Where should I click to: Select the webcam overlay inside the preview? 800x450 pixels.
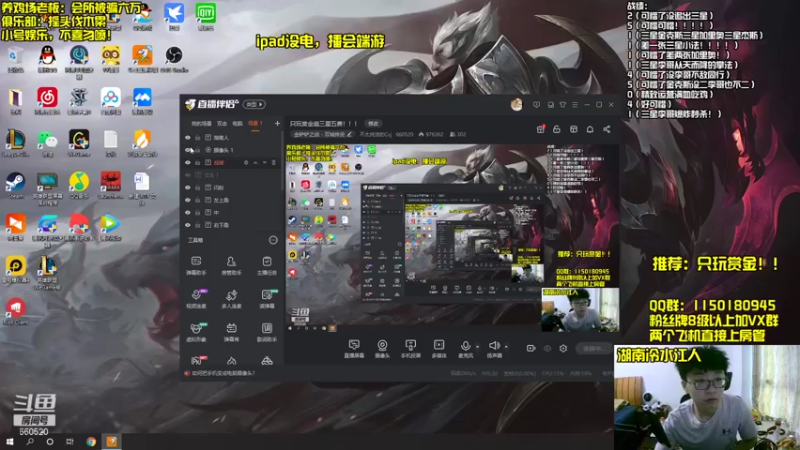click(x=580, y=310)
